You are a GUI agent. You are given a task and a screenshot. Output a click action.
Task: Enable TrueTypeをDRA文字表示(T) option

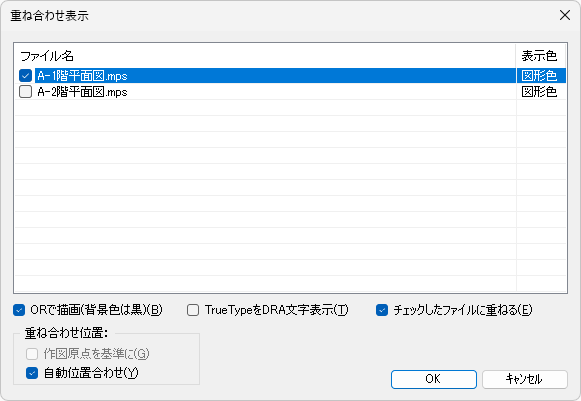[x=193, y=310]
